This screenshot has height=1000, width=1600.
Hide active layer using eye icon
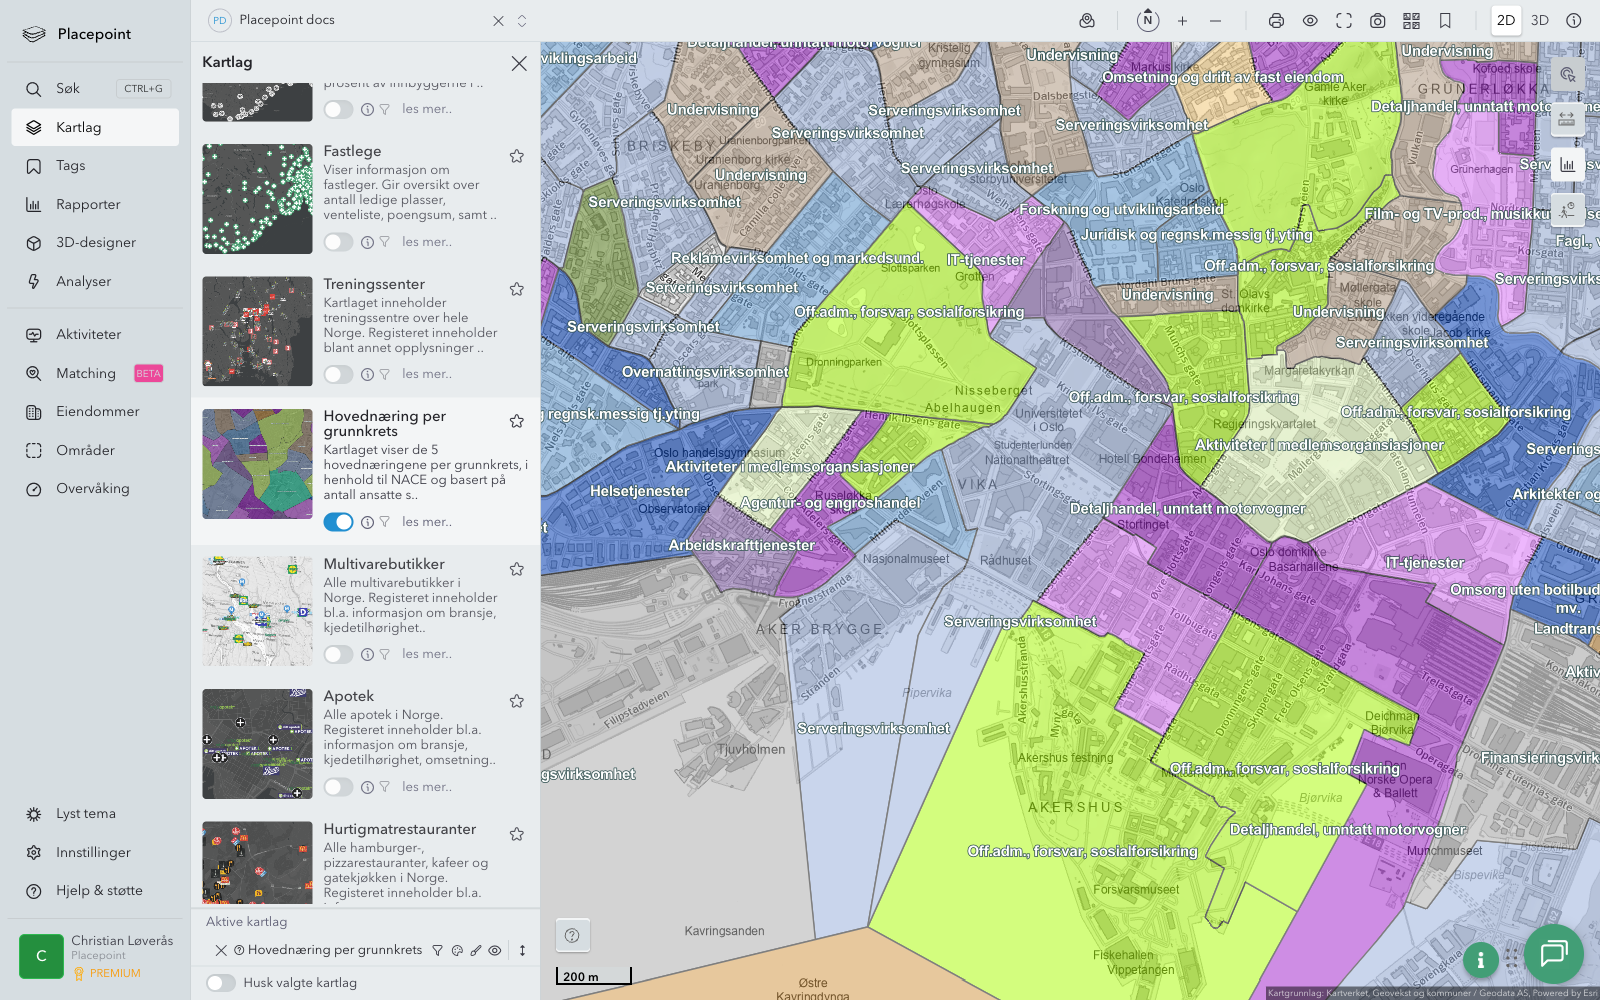coord(495,951)
